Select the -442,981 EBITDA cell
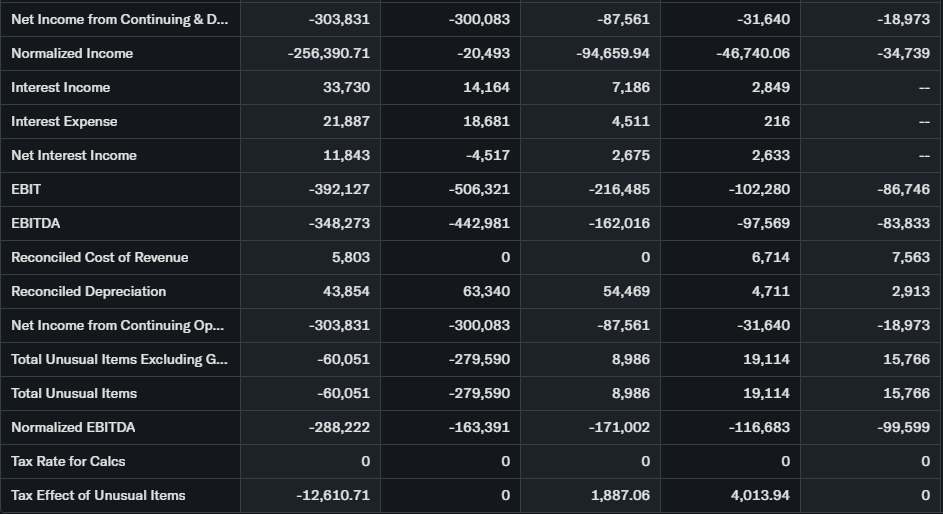This screenshot has height=514, width=943. (479, 223)
